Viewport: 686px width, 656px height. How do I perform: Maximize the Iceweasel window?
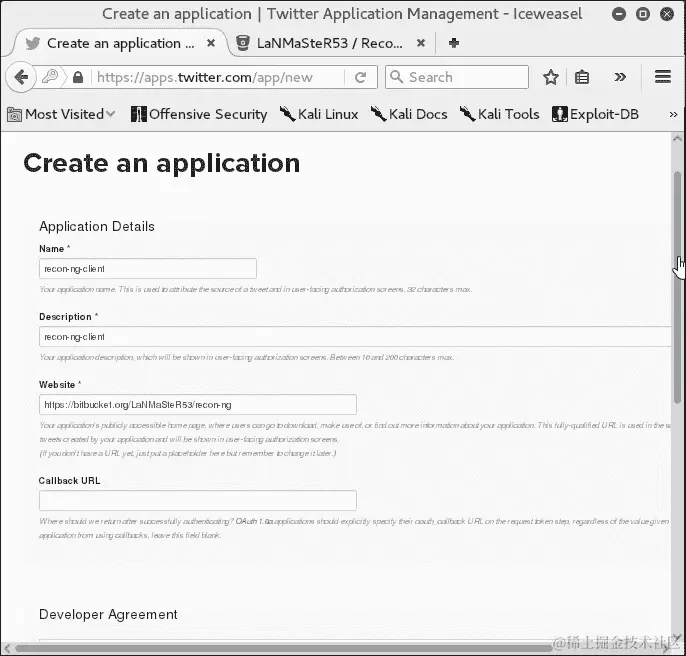[x=643, y=14]
